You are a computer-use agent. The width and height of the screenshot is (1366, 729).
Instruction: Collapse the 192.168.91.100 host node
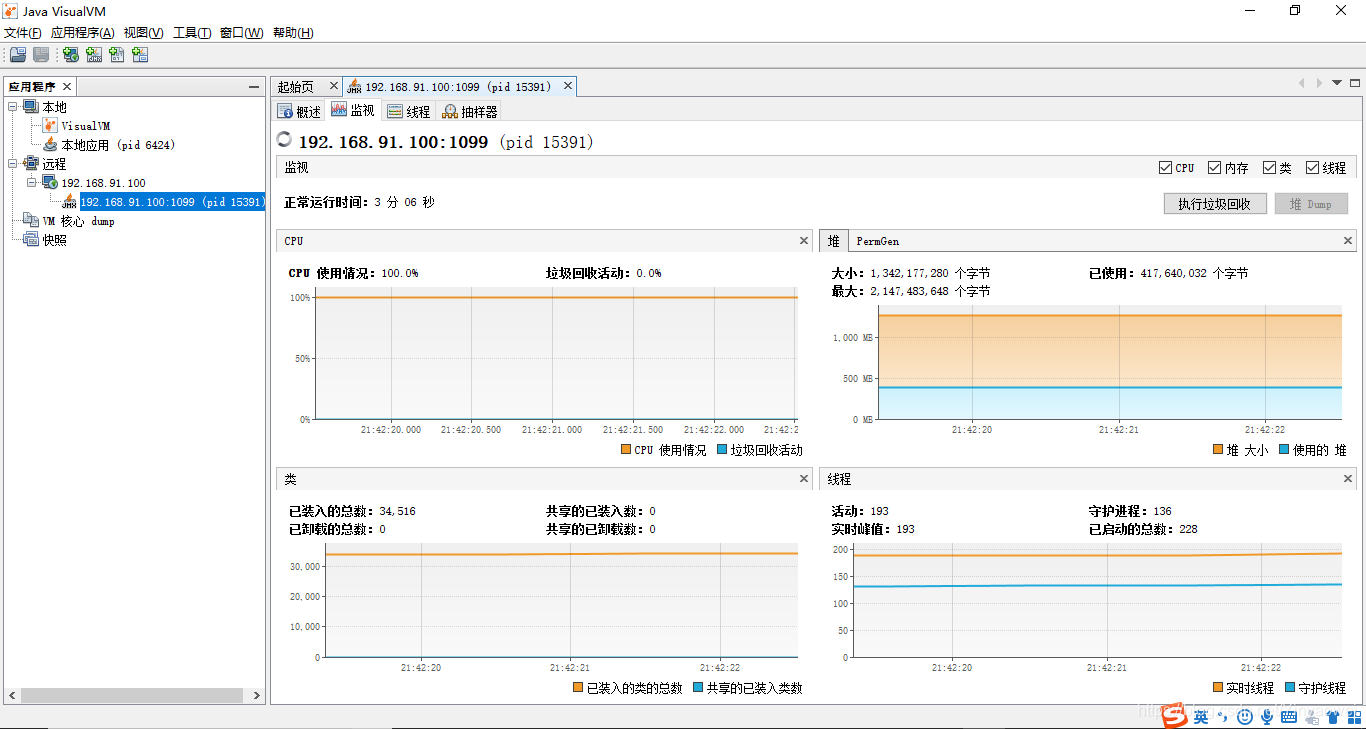(31, 183)
